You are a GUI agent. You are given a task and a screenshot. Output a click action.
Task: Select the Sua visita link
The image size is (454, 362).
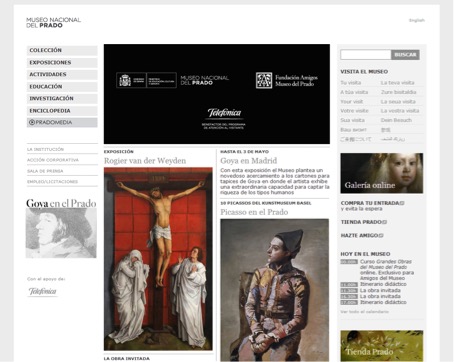pyautogui.click(x=352, y=120)
